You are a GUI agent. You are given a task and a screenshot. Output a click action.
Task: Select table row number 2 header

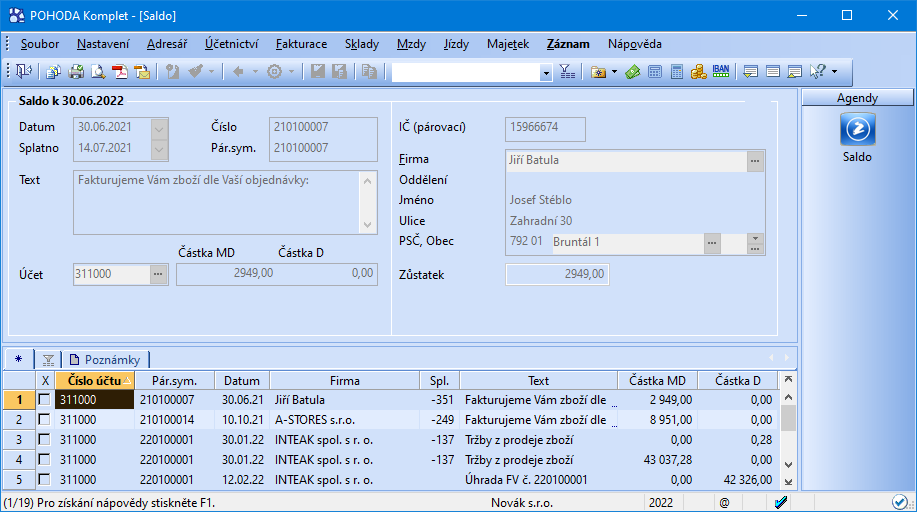[19, 420]
